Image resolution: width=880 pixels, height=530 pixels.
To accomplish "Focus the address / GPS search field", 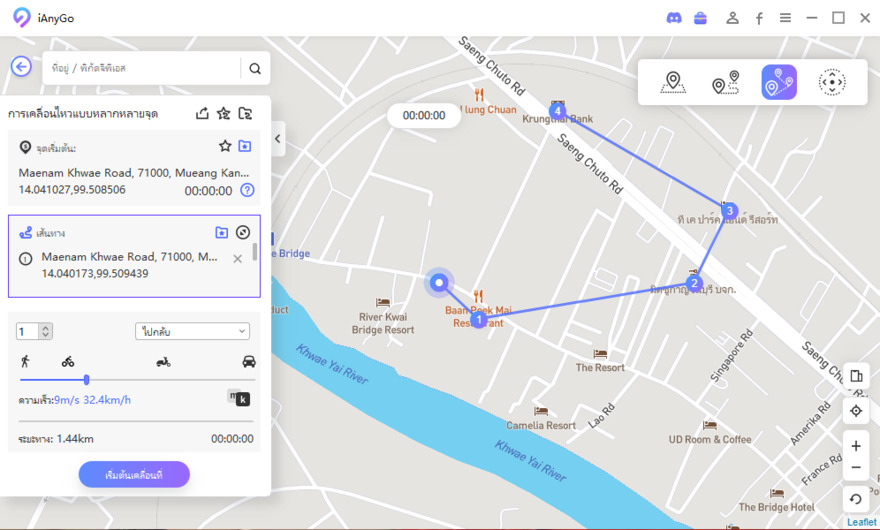I will point(141,68).
